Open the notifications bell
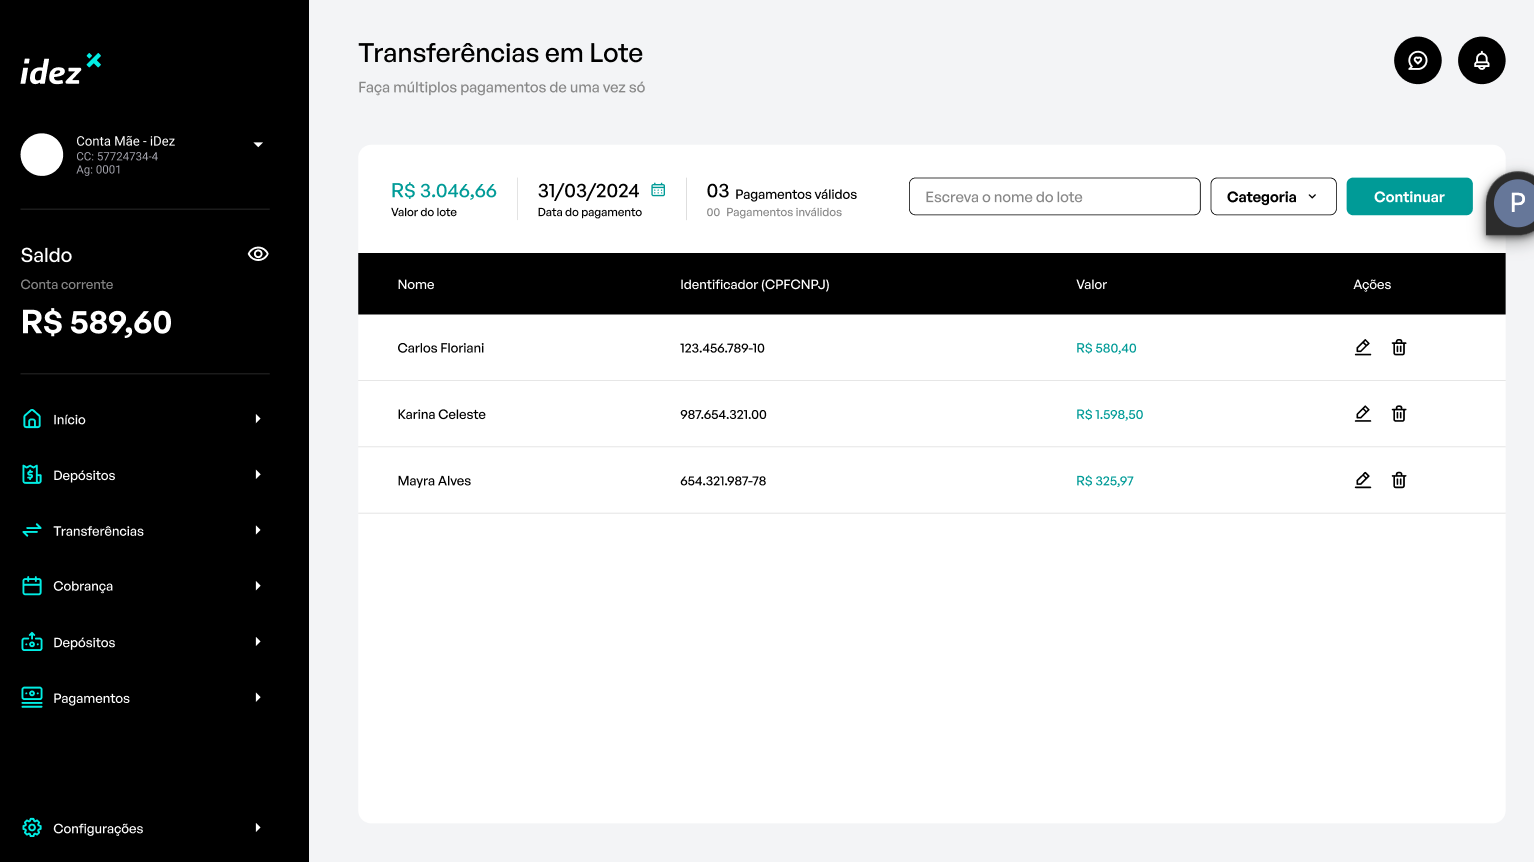The image size is (1534, 862). [1481, 61]
